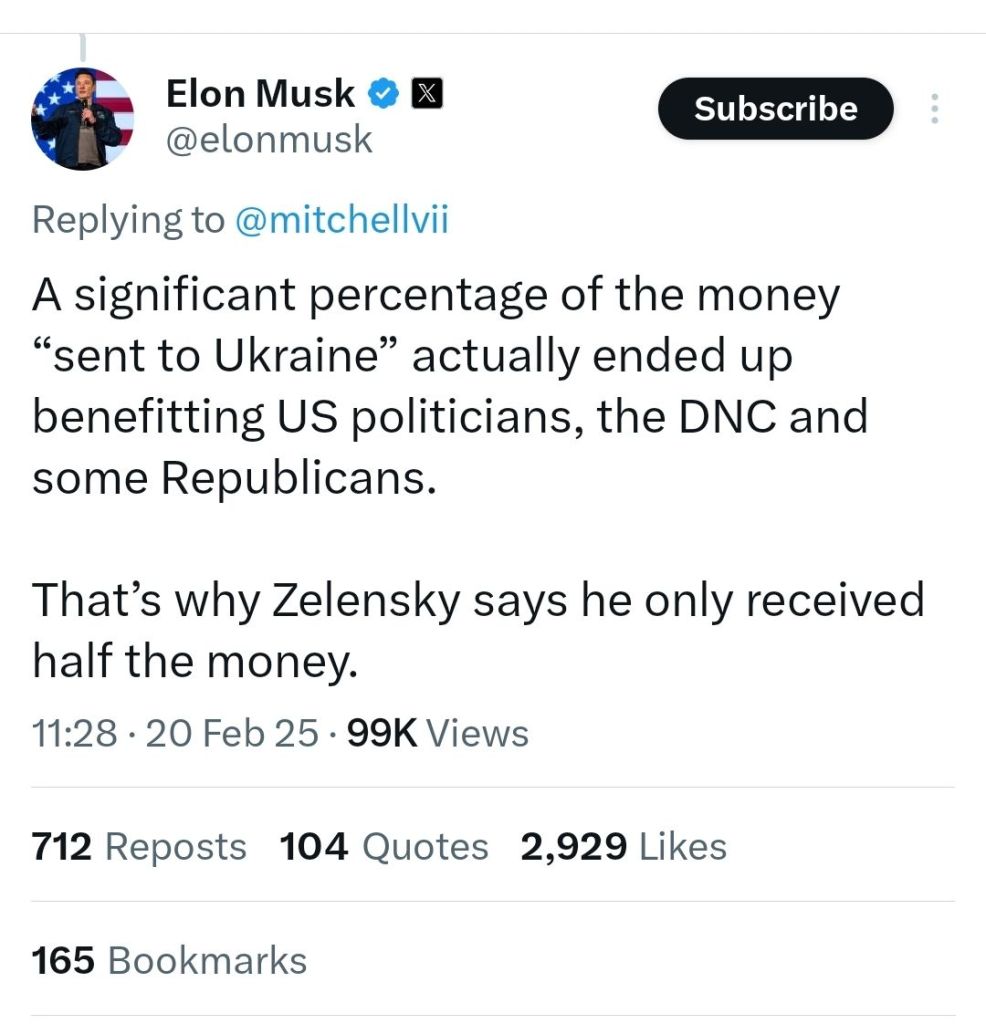
Task: Click the "sent to Ukraine" tweet paragraph
Action: click(450, 388)
